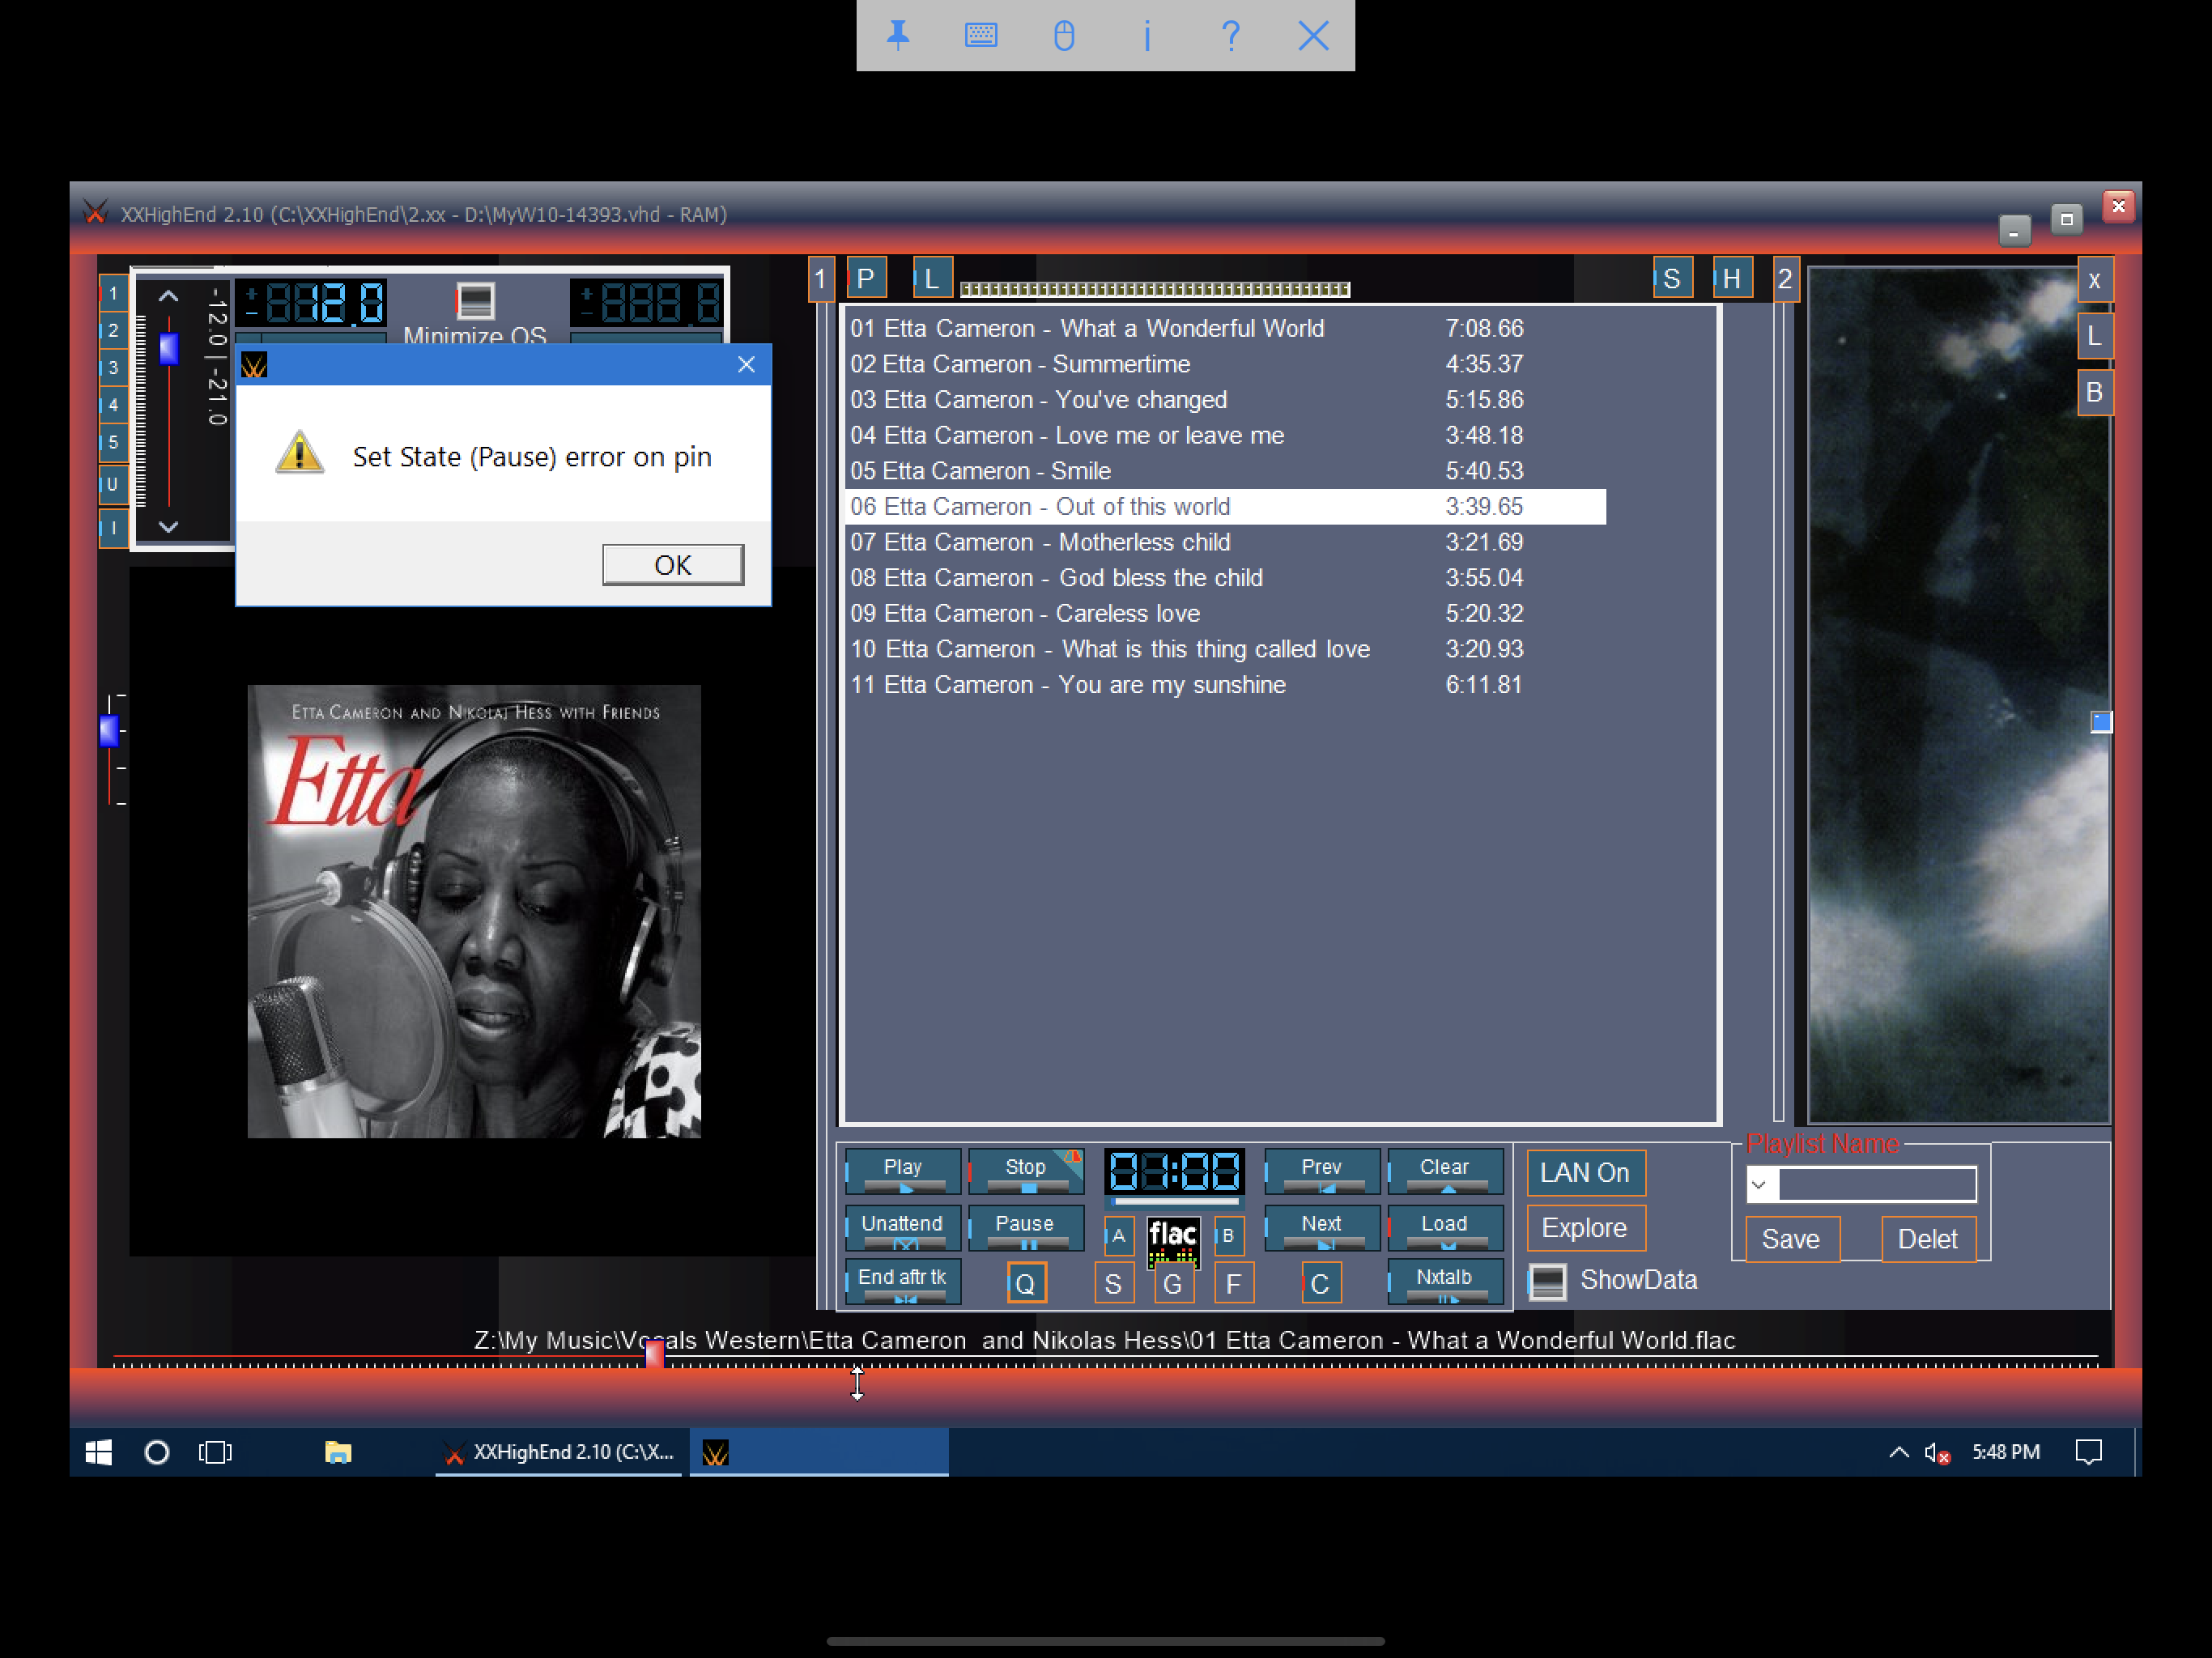Click the Clear playlist button

[1445, 1171]
